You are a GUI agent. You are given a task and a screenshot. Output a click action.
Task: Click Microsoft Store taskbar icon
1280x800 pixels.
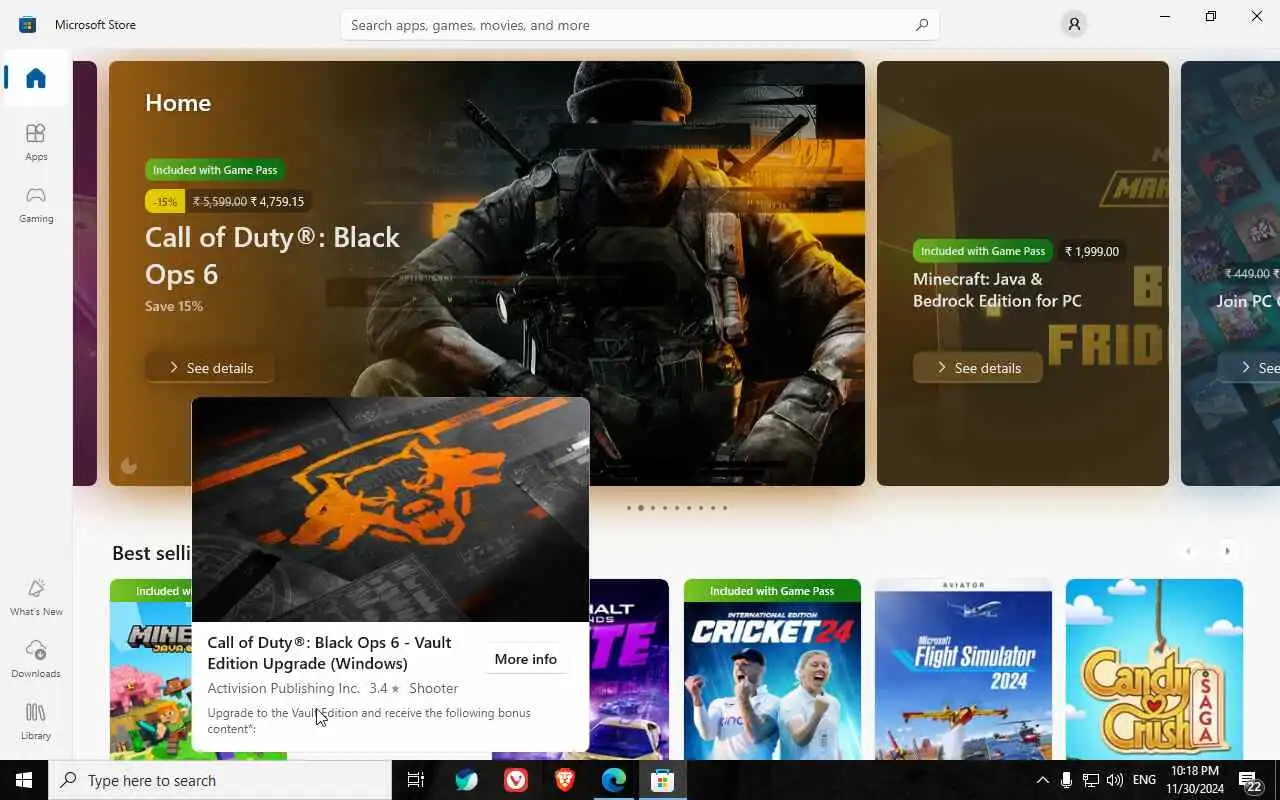[x=662, y=780]
